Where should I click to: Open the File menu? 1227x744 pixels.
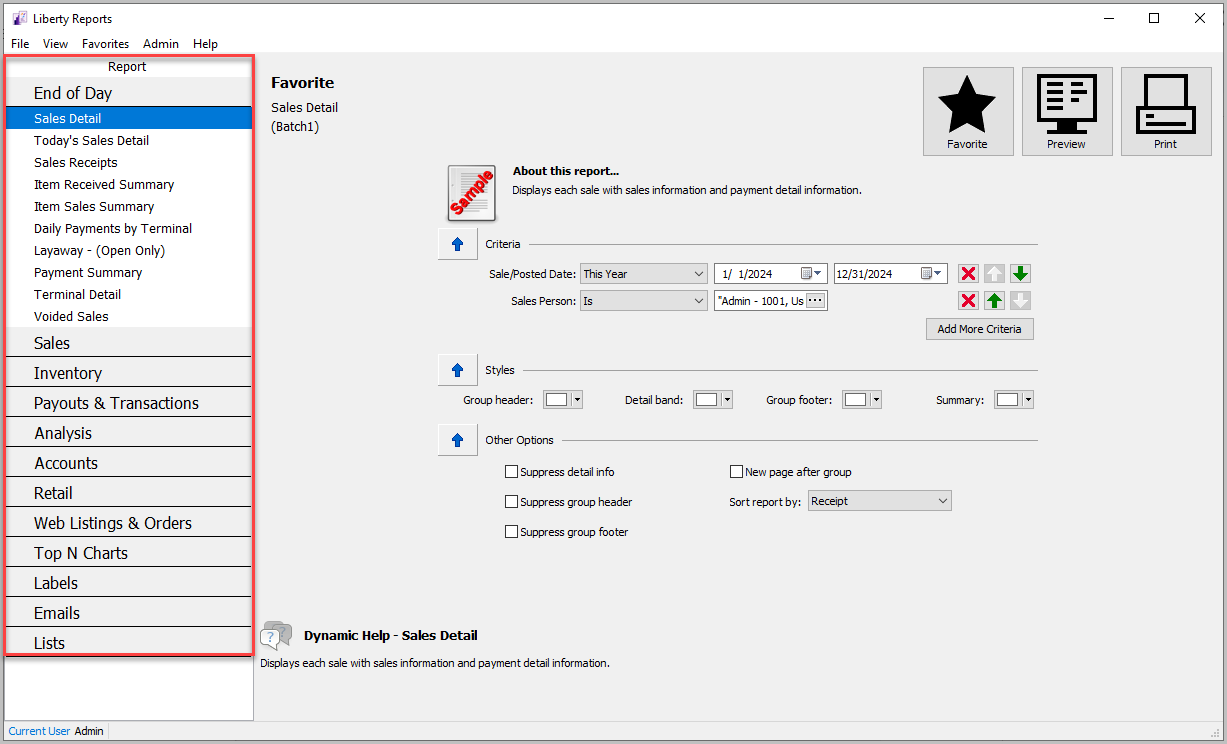click(20, 44)
